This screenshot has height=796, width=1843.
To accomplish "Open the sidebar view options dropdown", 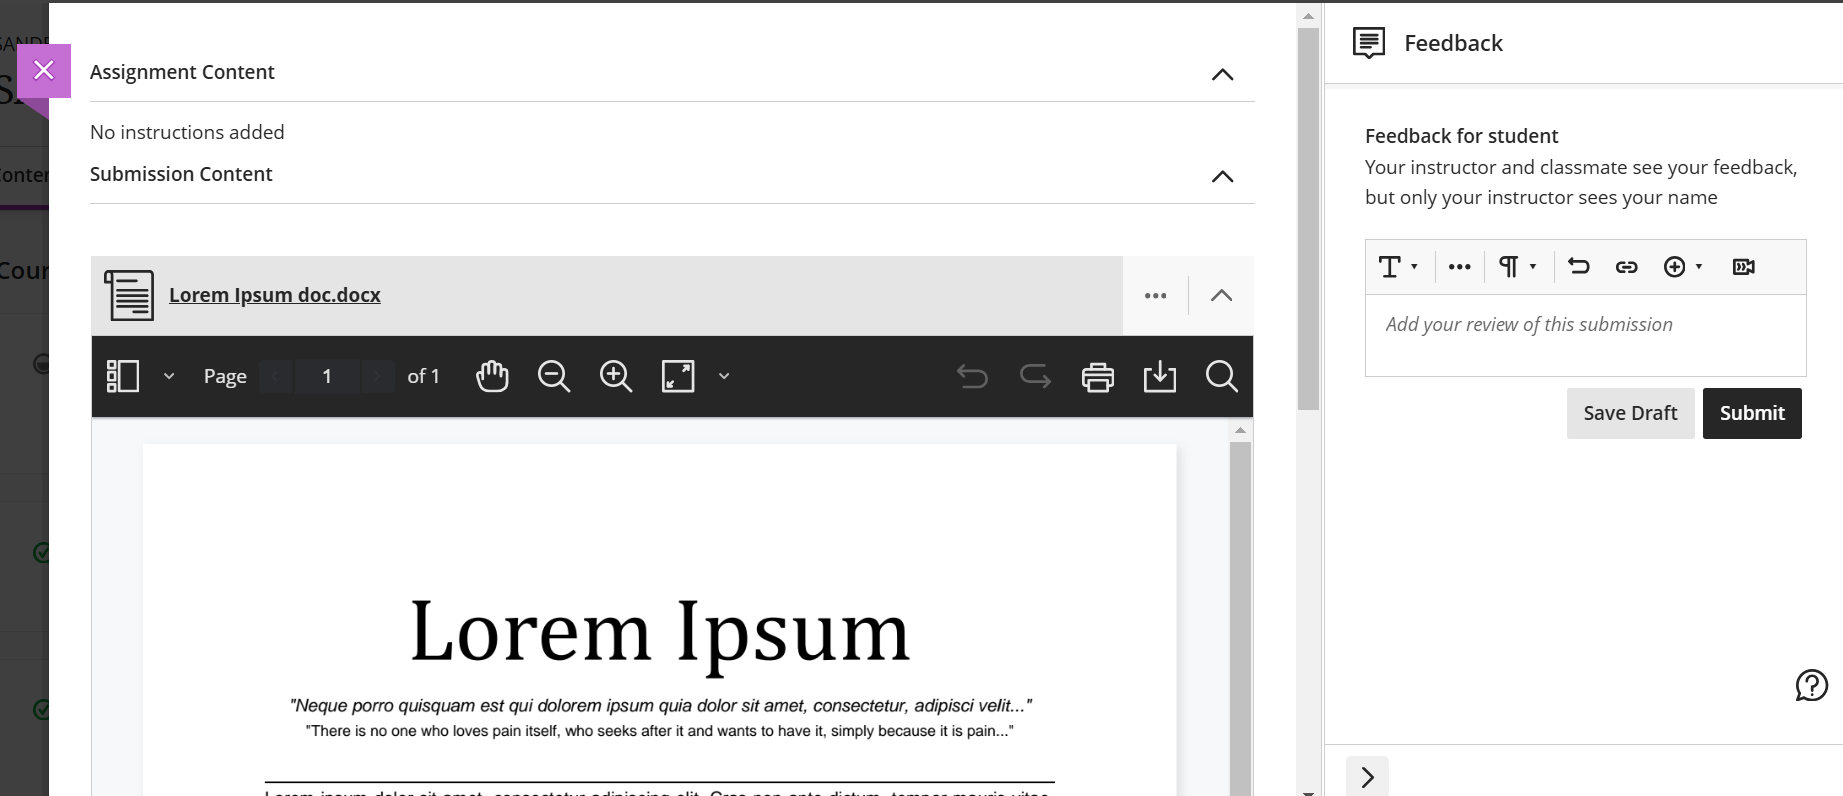I will click(168, 376).
